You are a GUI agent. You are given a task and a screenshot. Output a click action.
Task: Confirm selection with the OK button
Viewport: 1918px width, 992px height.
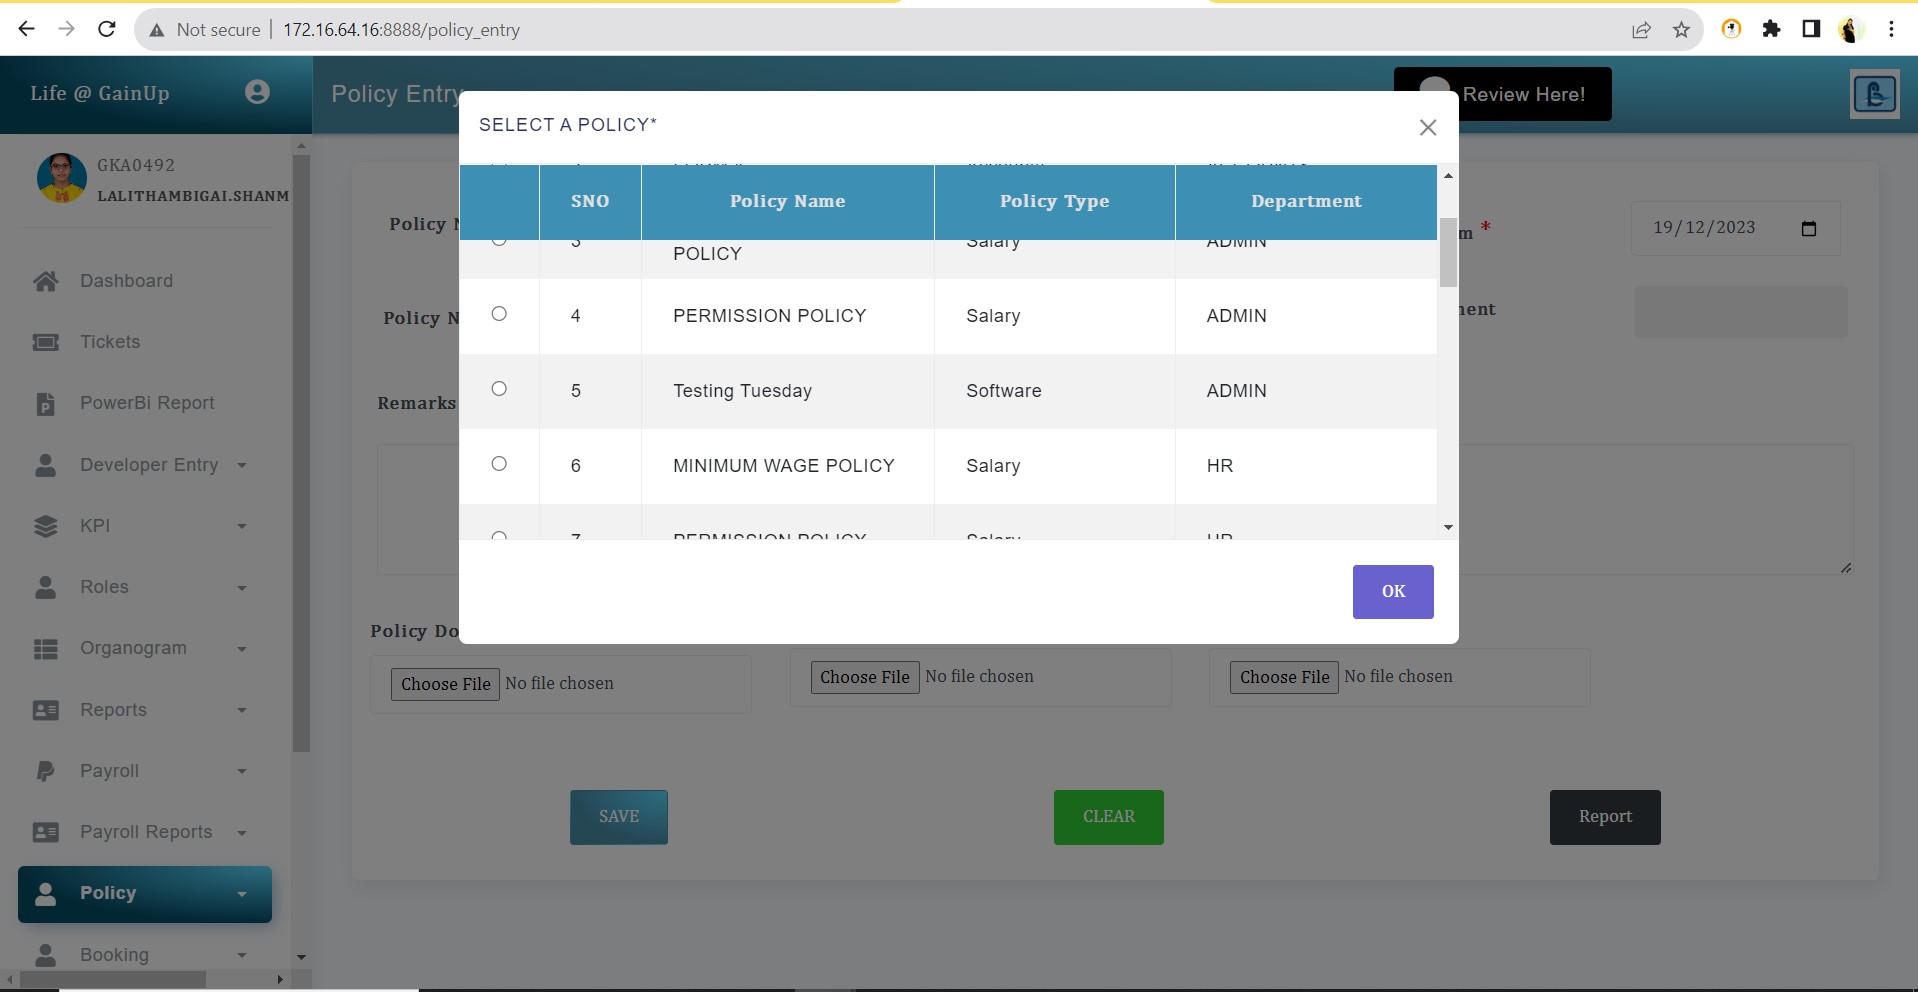(1392, 592)
